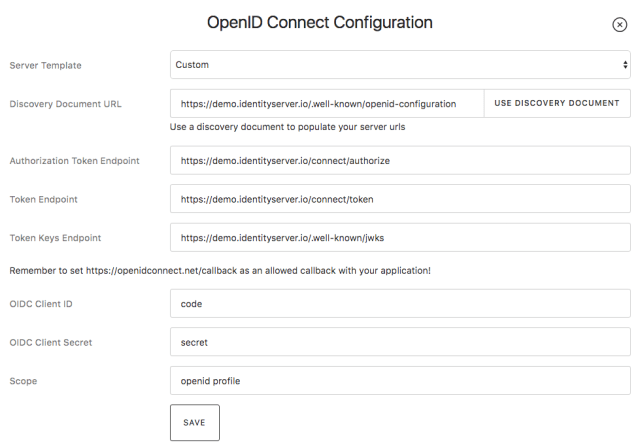Open the Server Template dropdown

[400, 65]
